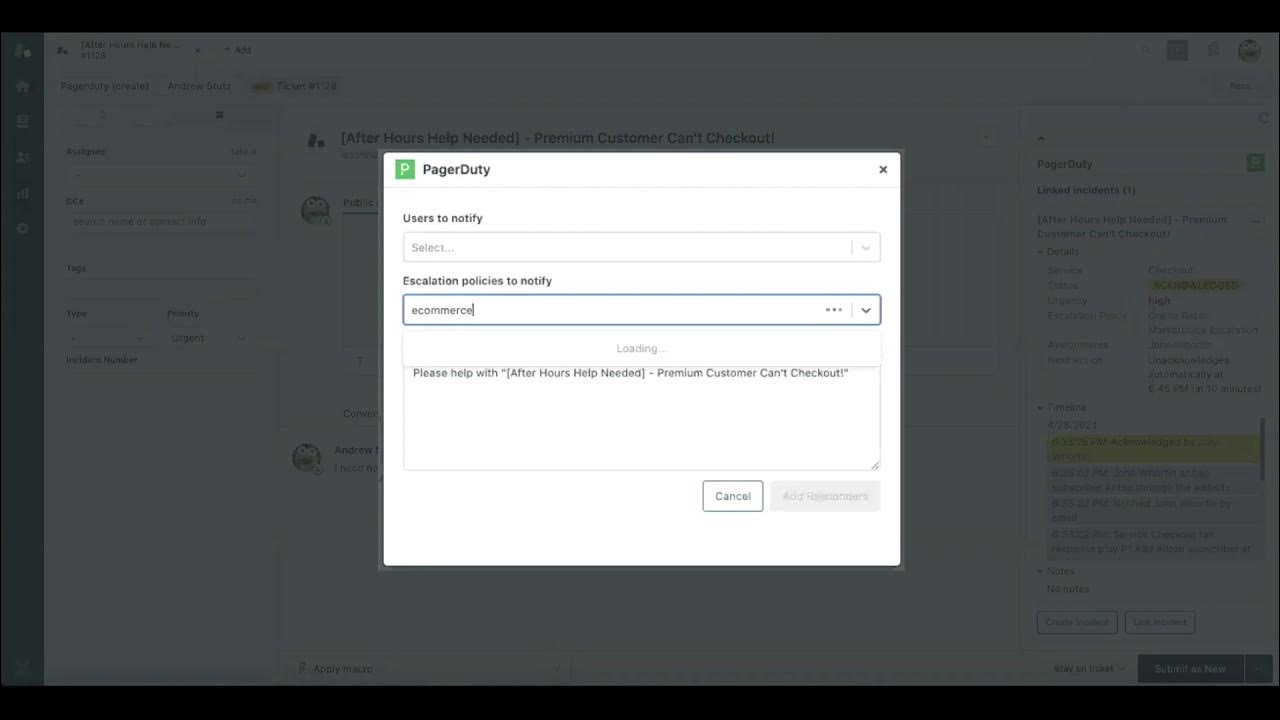
Task: Open the Stay on ticket dropdown
Action: [1089, 668]
